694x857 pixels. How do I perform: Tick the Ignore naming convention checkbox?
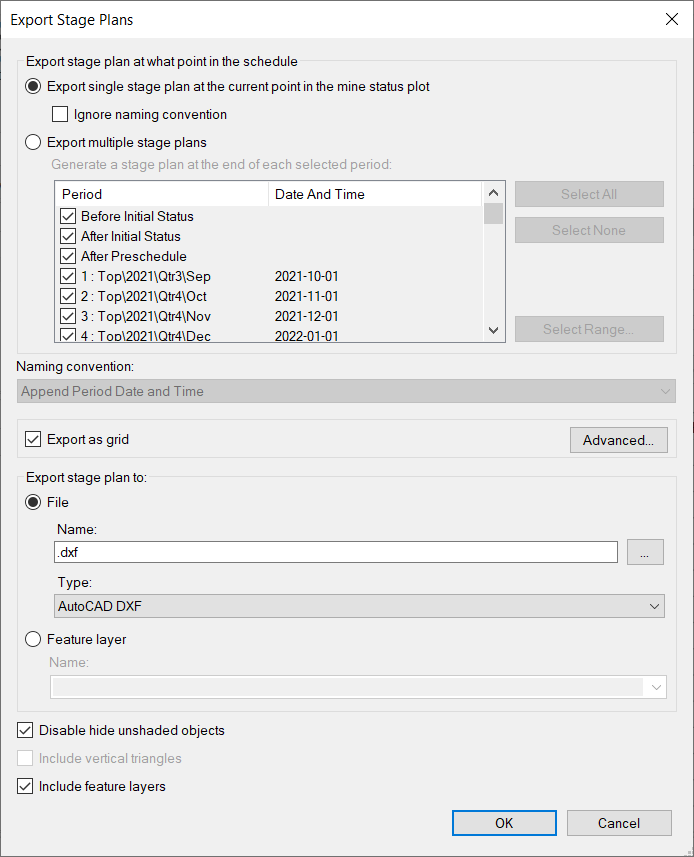(x=60, y=114)
